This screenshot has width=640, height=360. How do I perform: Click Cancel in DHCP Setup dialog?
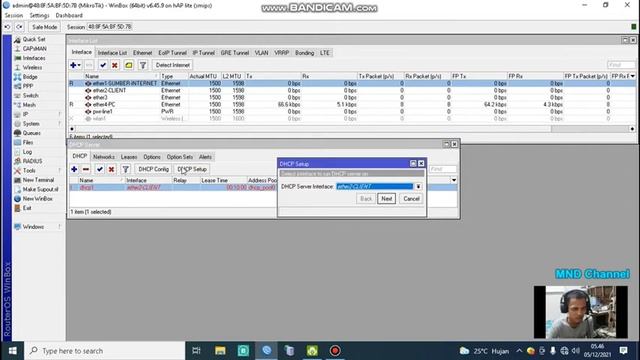click(x=411, y=199)
